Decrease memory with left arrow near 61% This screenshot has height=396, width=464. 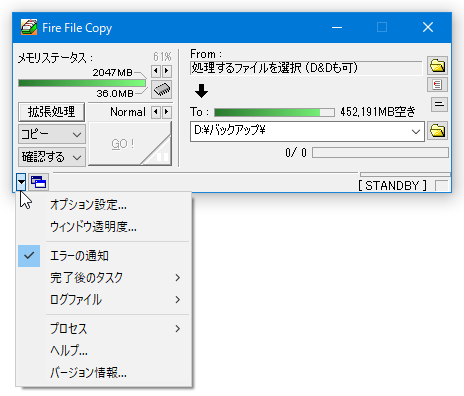156,71
